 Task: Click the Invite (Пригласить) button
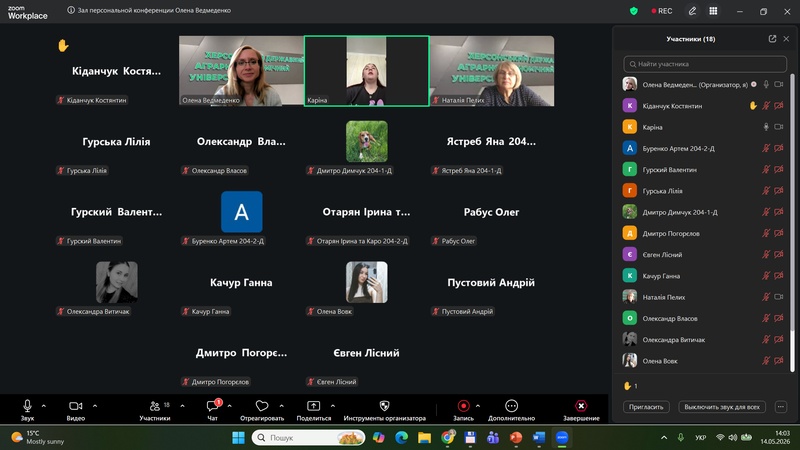click(x=646, y=407)
